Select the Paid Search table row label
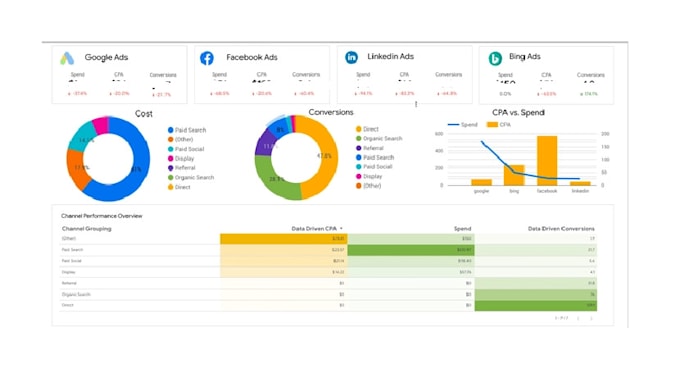680x382 pixels. coord(72,250)
